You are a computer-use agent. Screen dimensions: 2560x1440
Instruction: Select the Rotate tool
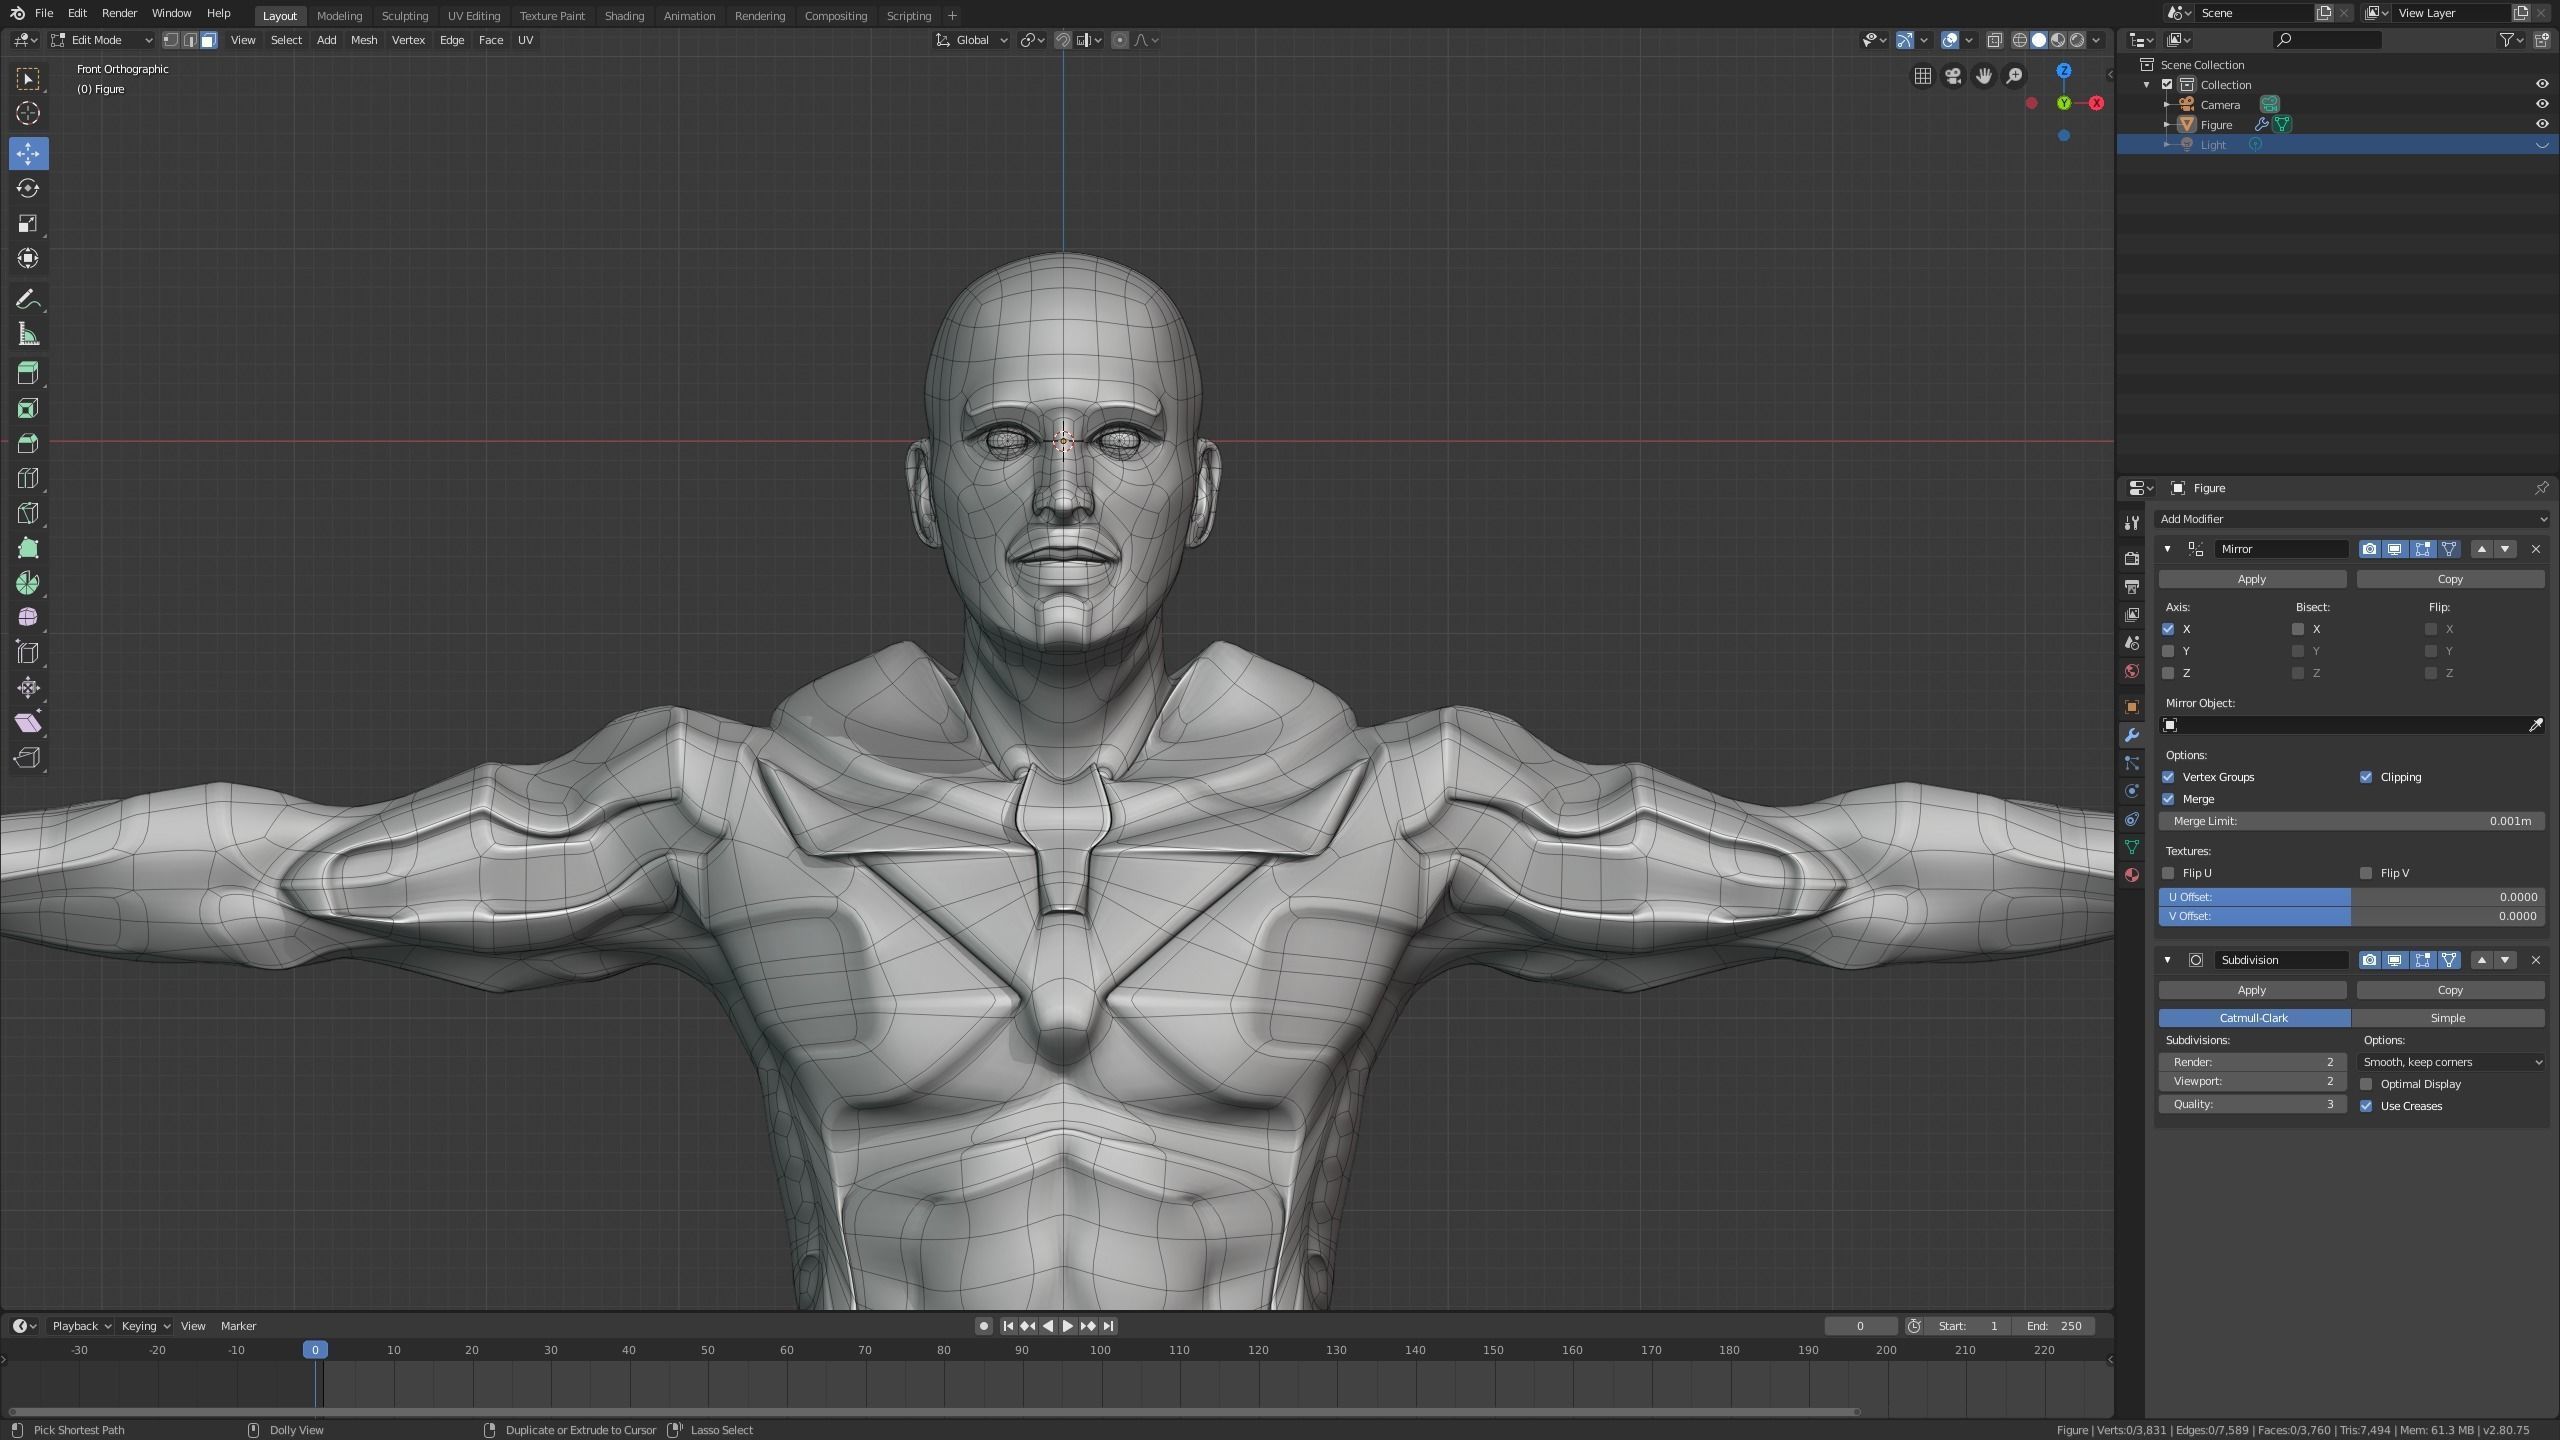pyautogui.click(x=27, y=188)
